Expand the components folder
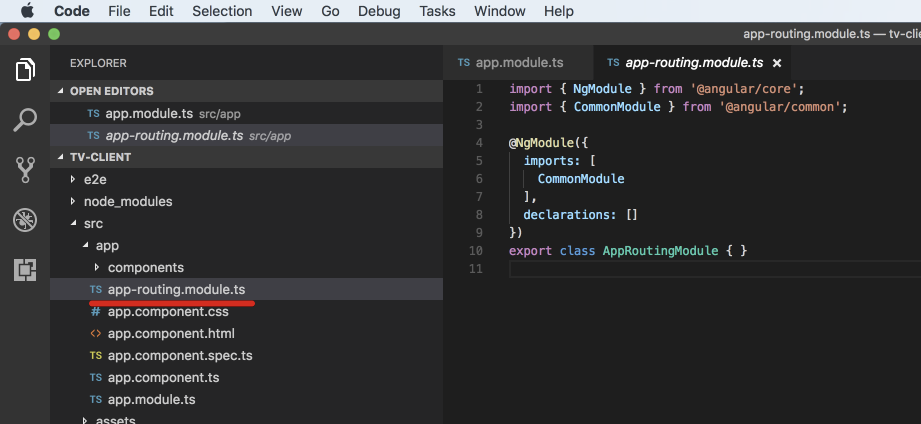Screen dimensions: 921x424 pyautogui.click(x=145, y=268)
